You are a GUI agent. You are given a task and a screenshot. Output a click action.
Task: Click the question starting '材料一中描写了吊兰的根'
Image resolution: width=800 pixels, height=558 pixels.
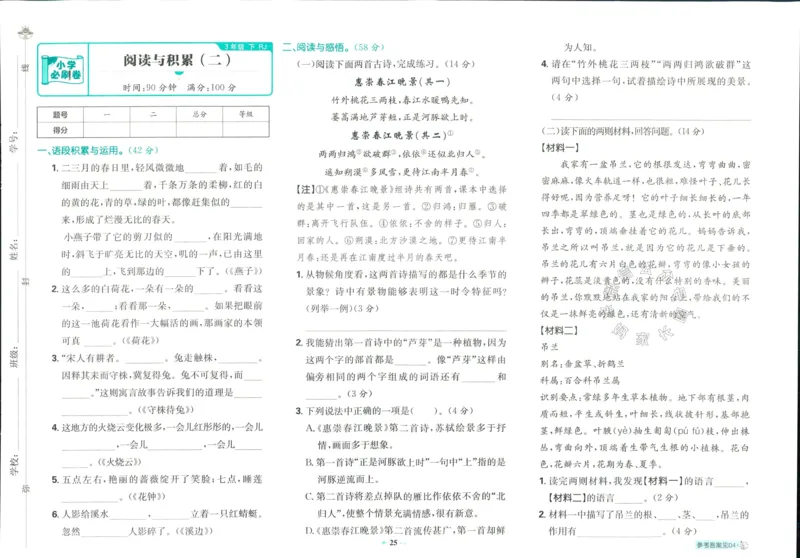pos(644,523)
